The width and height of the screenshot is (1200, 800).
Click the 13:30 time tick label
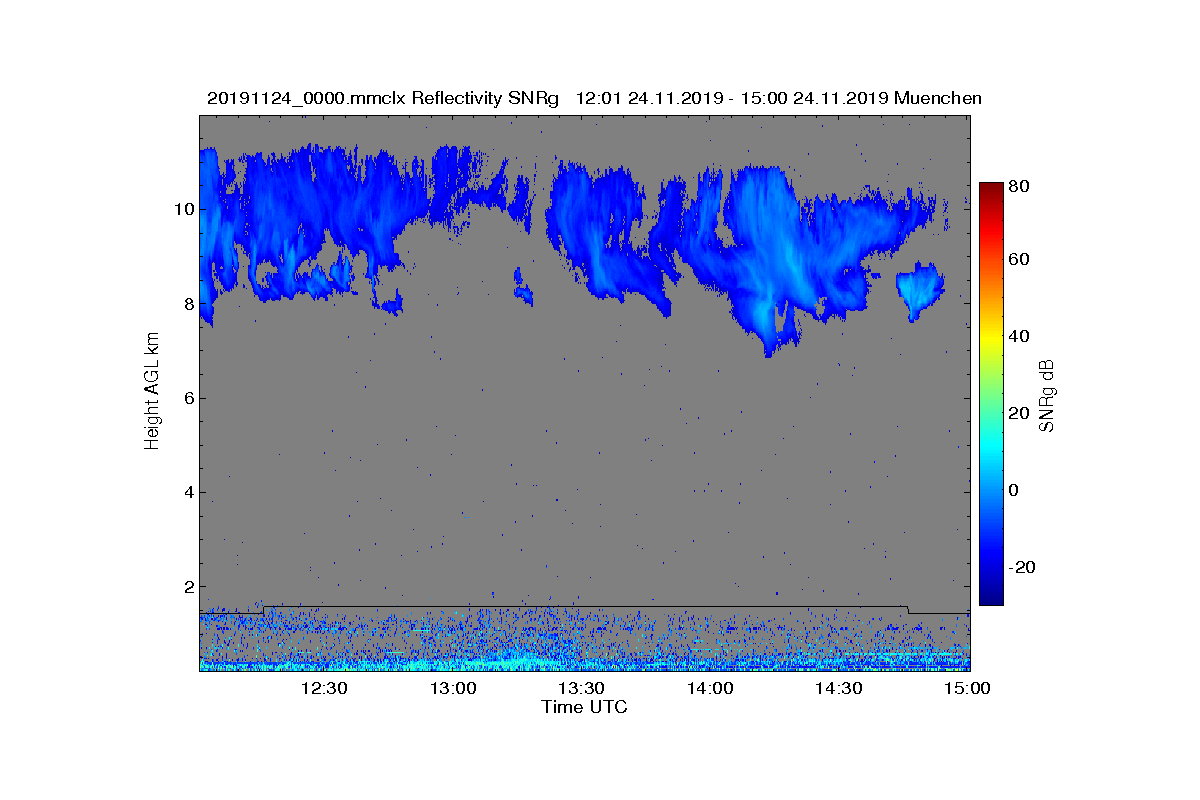[581, 688]
